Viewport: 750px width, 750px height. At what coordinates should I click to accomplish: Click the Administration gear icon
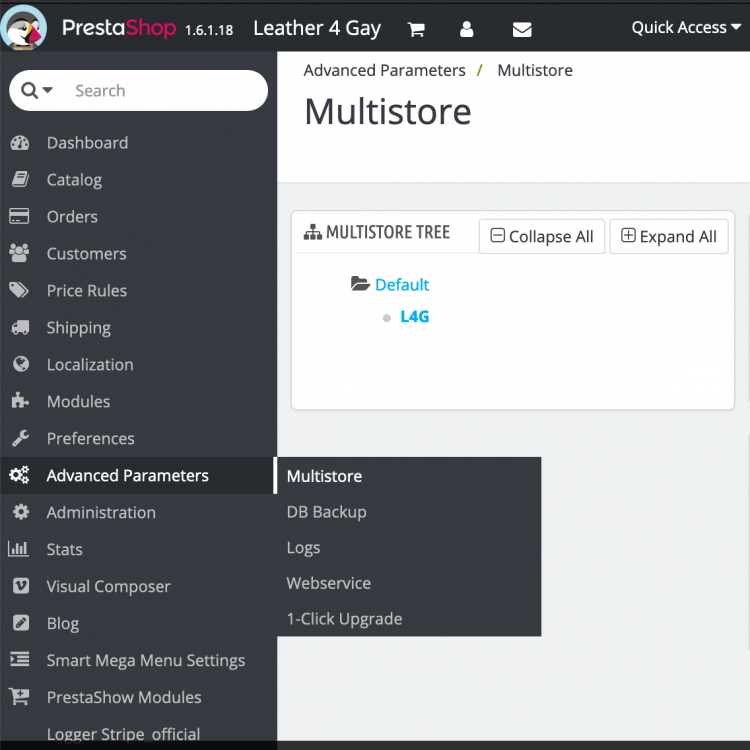coord(20,512)
